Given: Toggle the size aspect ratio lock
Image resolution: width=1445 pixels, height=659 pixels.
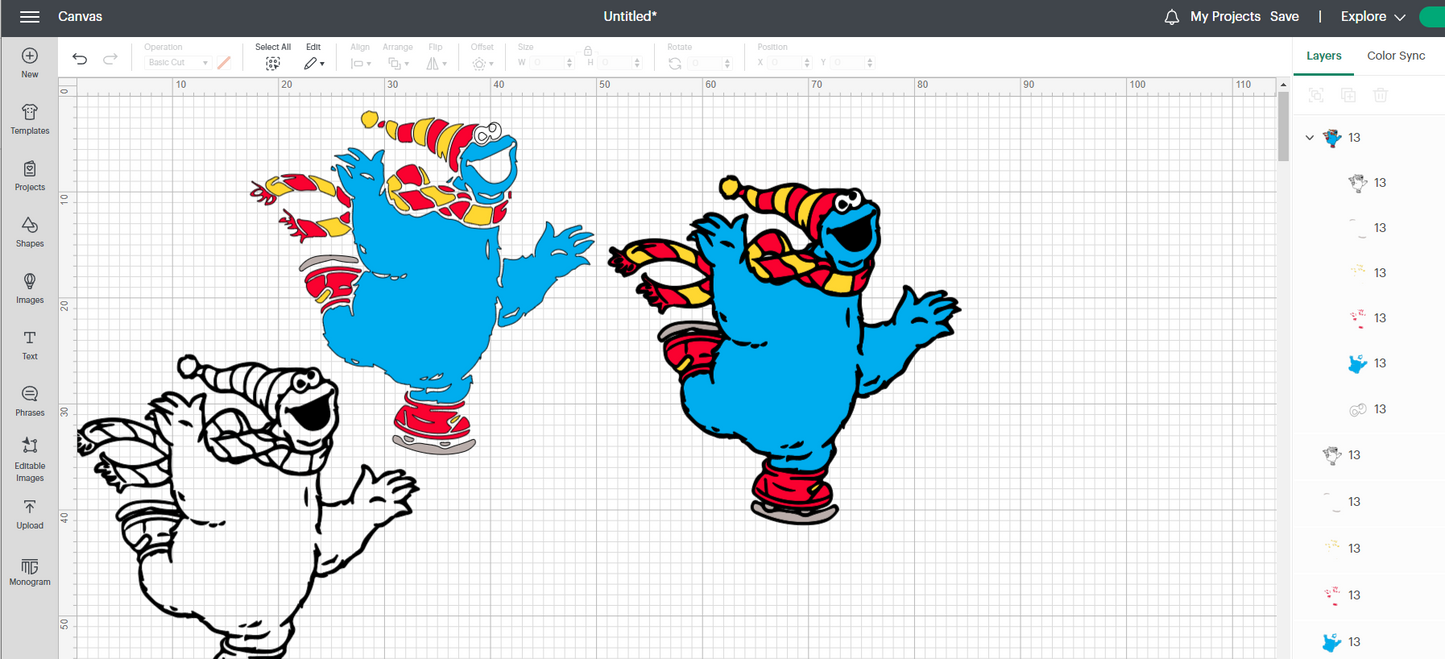Looking at the screenshot, I should pyautogui.click(x=588, y=51).
